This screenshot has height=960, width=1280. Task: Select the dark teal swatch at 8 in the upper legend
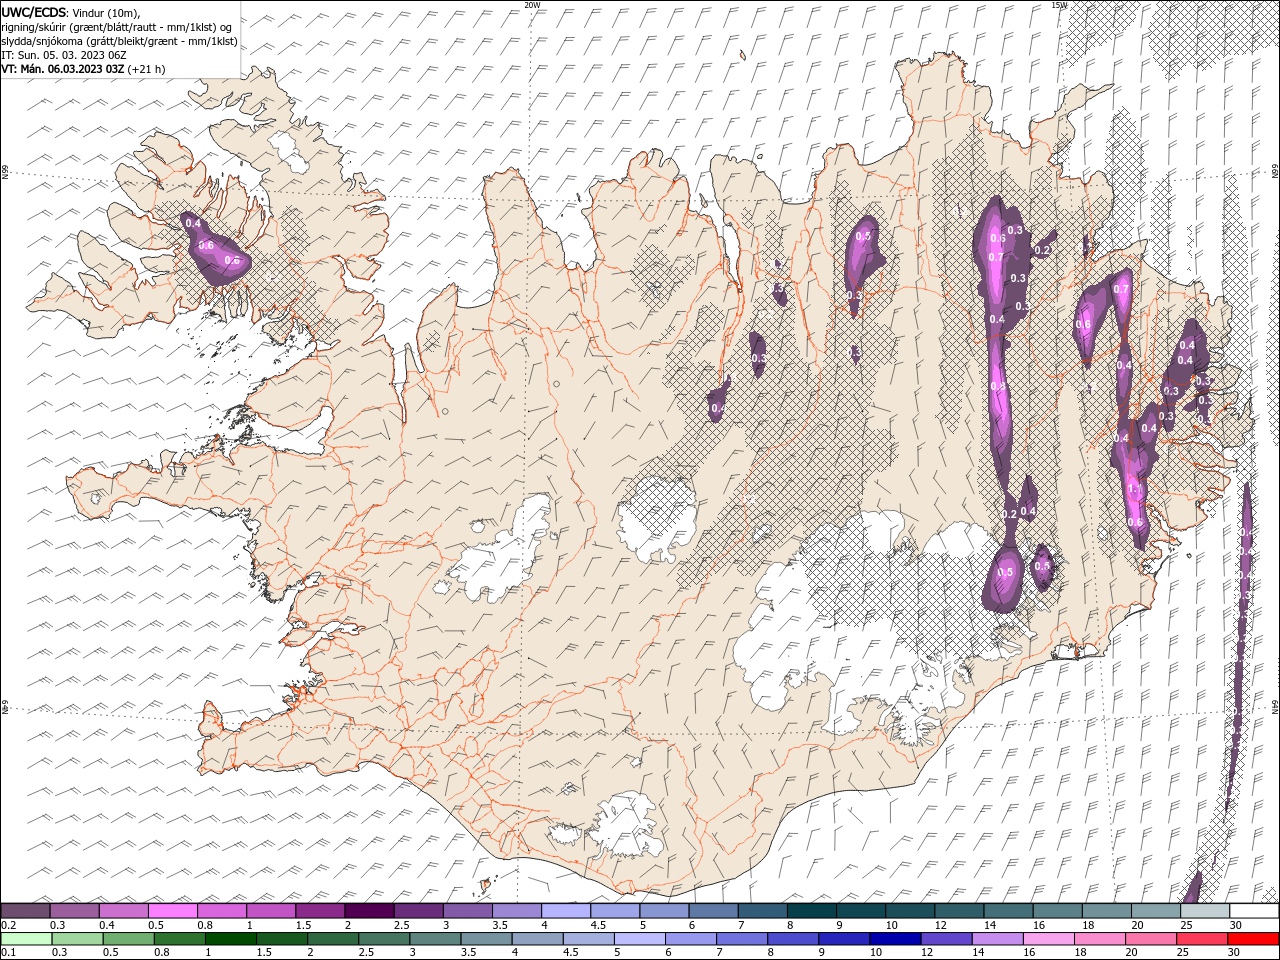[812, 911]
